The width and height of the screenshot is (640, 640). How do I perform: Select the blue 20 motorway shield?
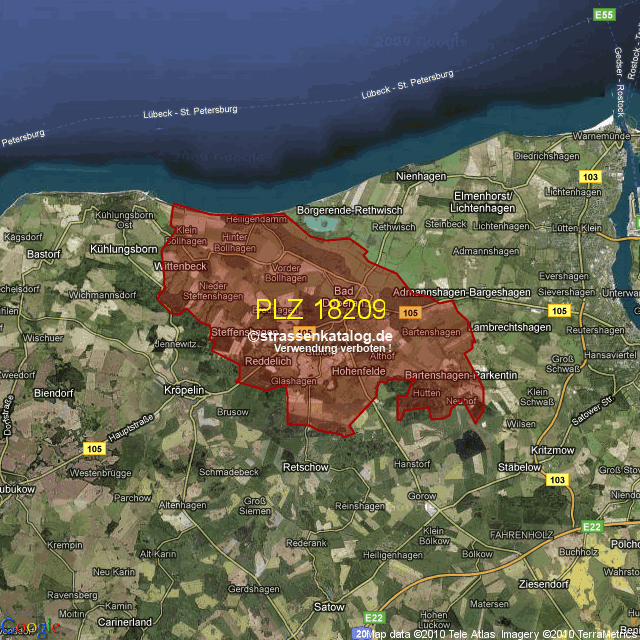coord(361,633)
